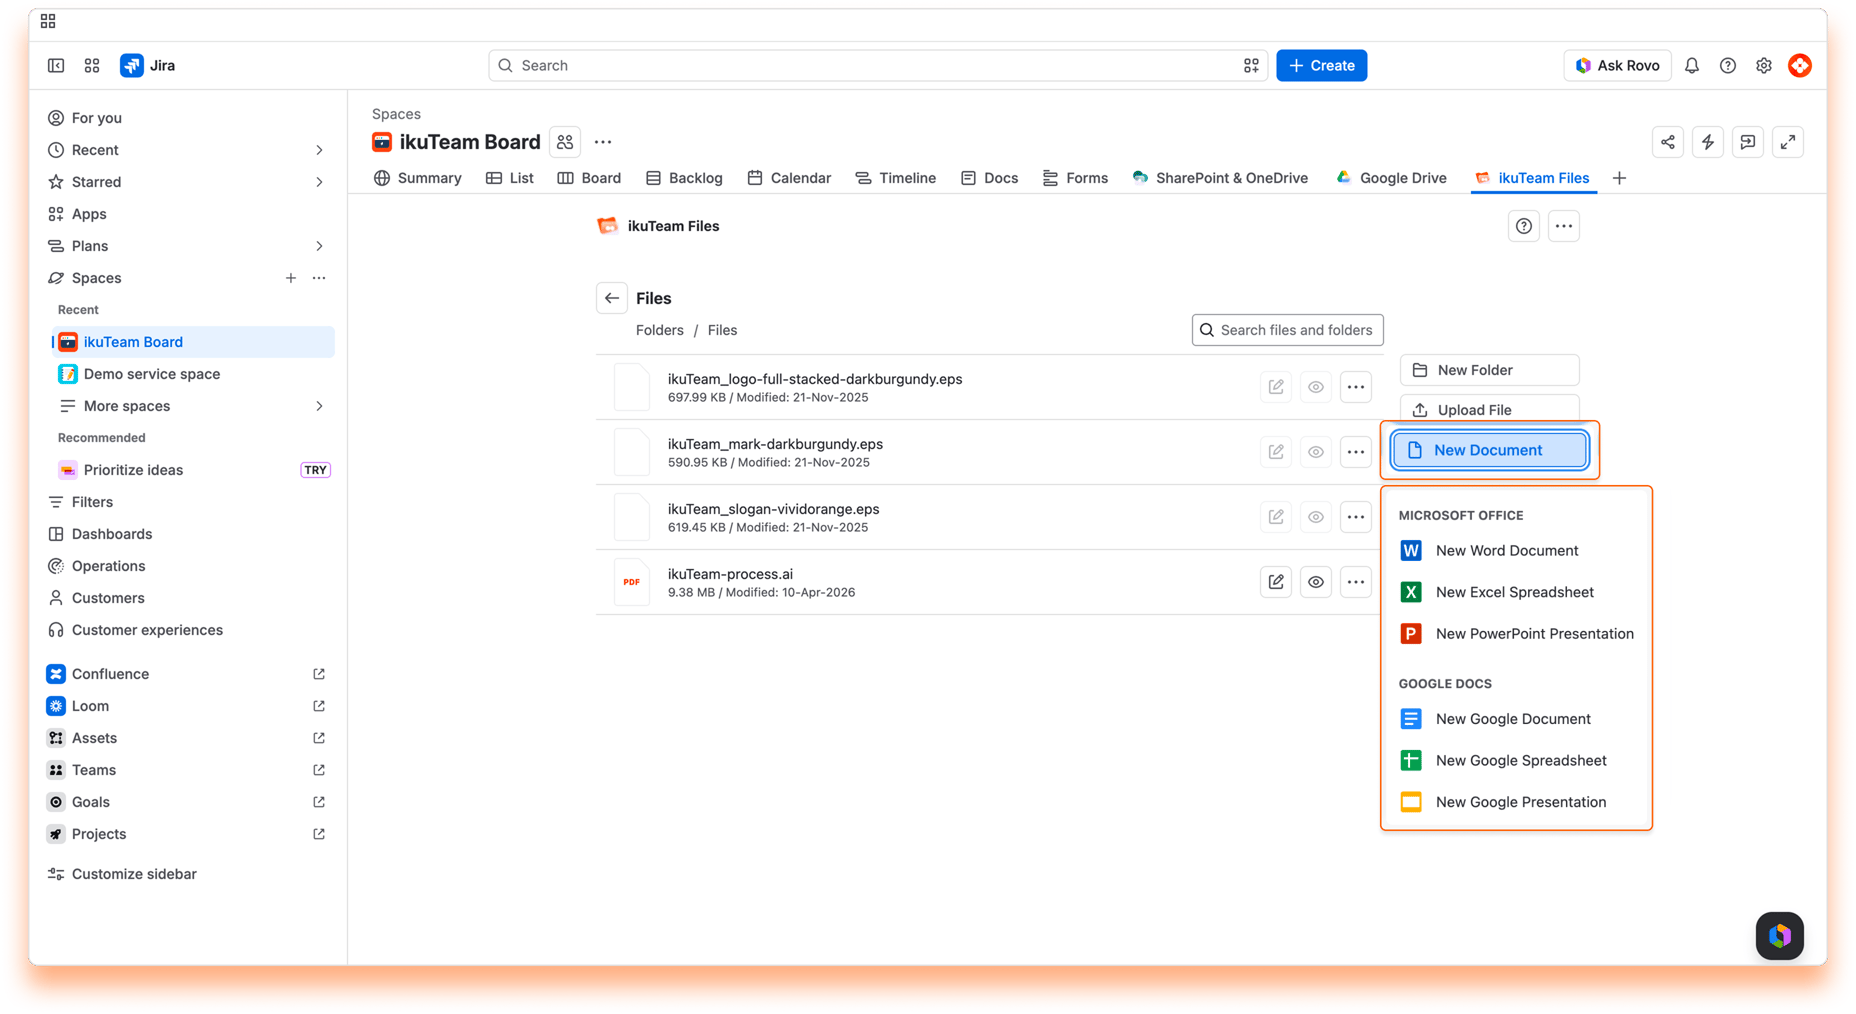Screen dimensions: 1856x1014
Task: Open the automation lightning bolt icon
Action: coord(1708,142)
